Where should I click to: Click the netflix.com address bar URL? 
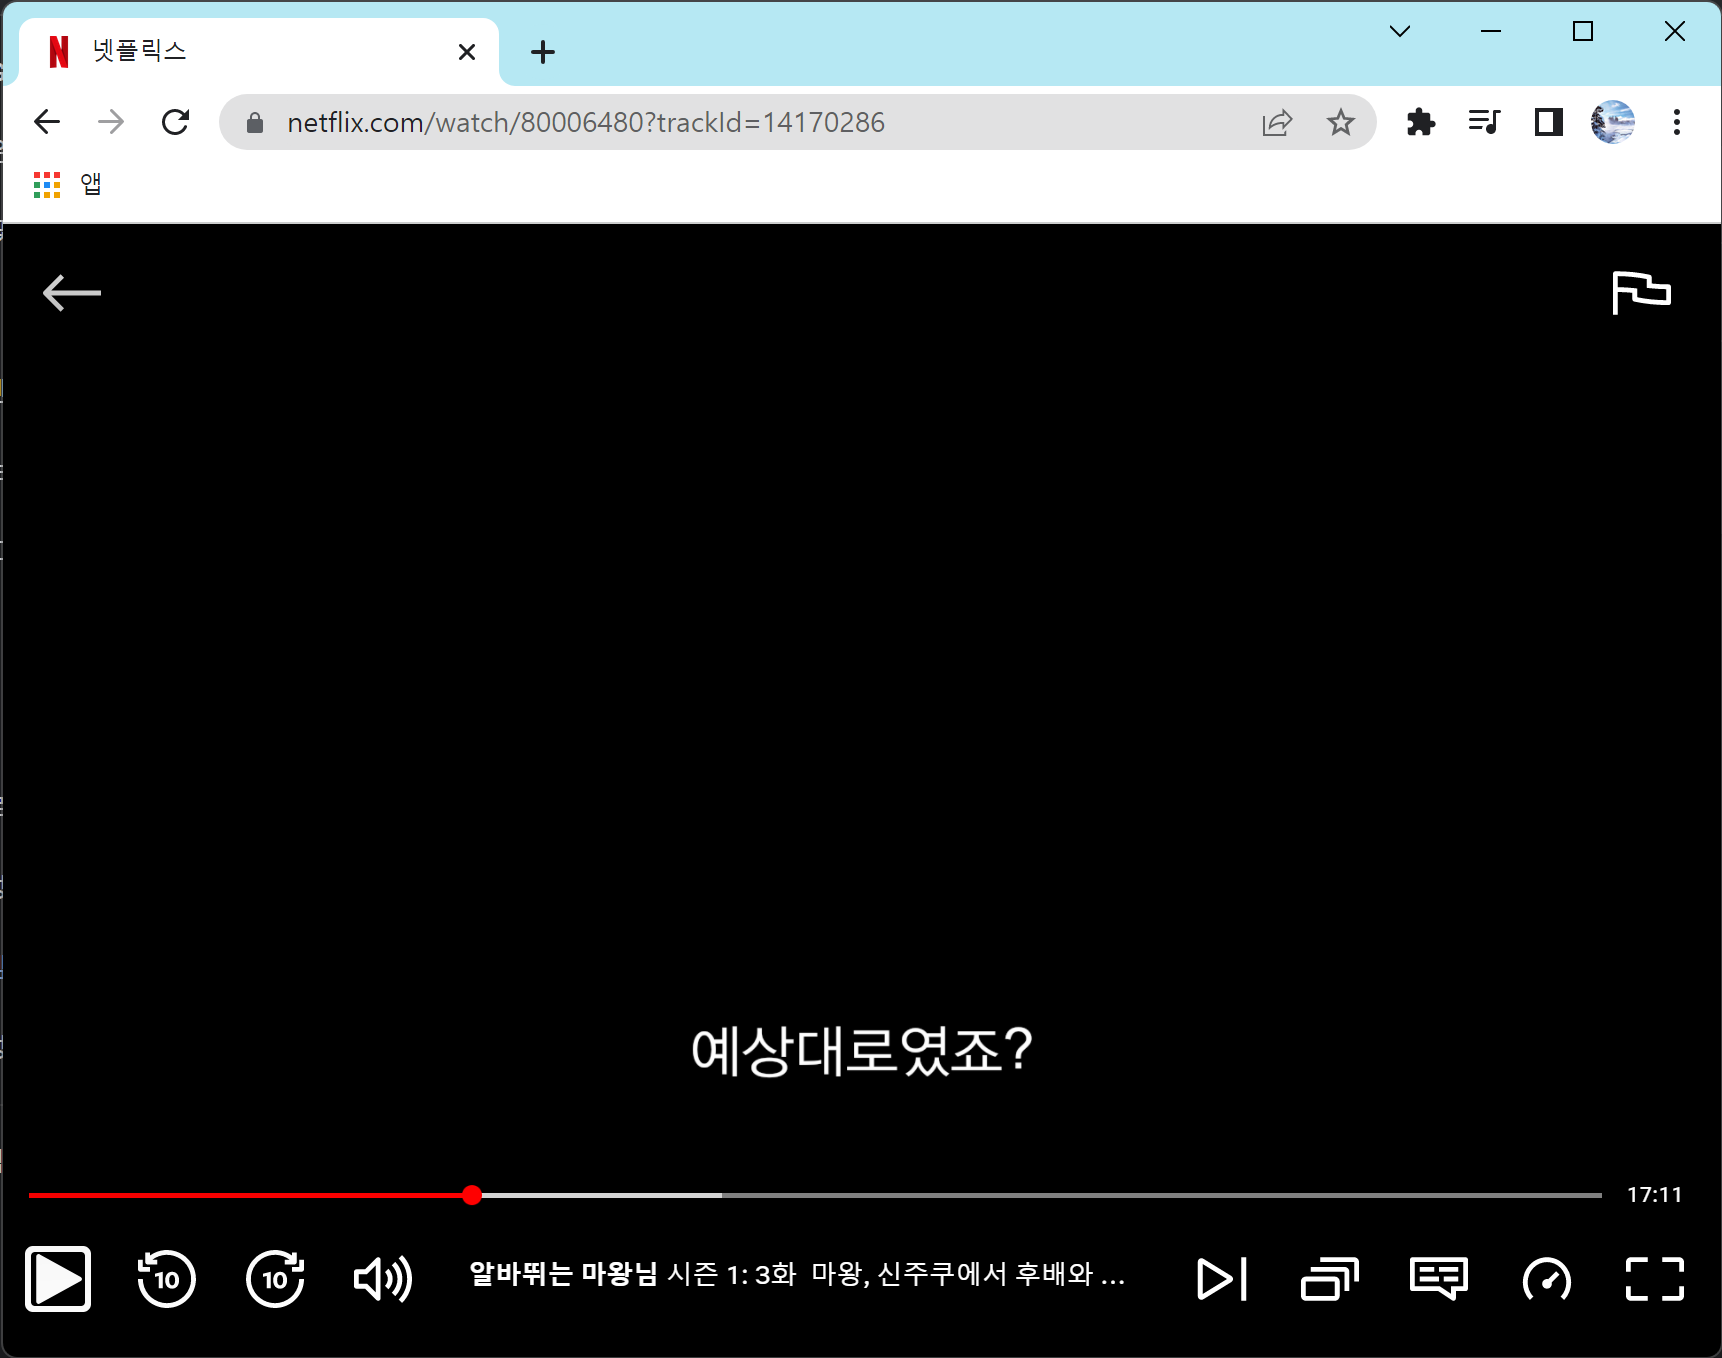pos(586,122)
